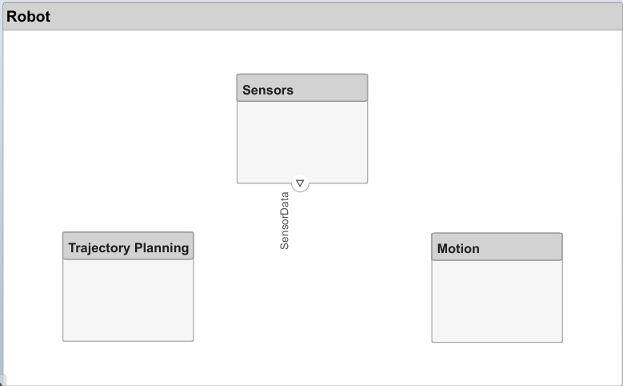Select the Trajectory Planning component title
The width and height of the screenshot is (623, 386).
pos(128,248)
